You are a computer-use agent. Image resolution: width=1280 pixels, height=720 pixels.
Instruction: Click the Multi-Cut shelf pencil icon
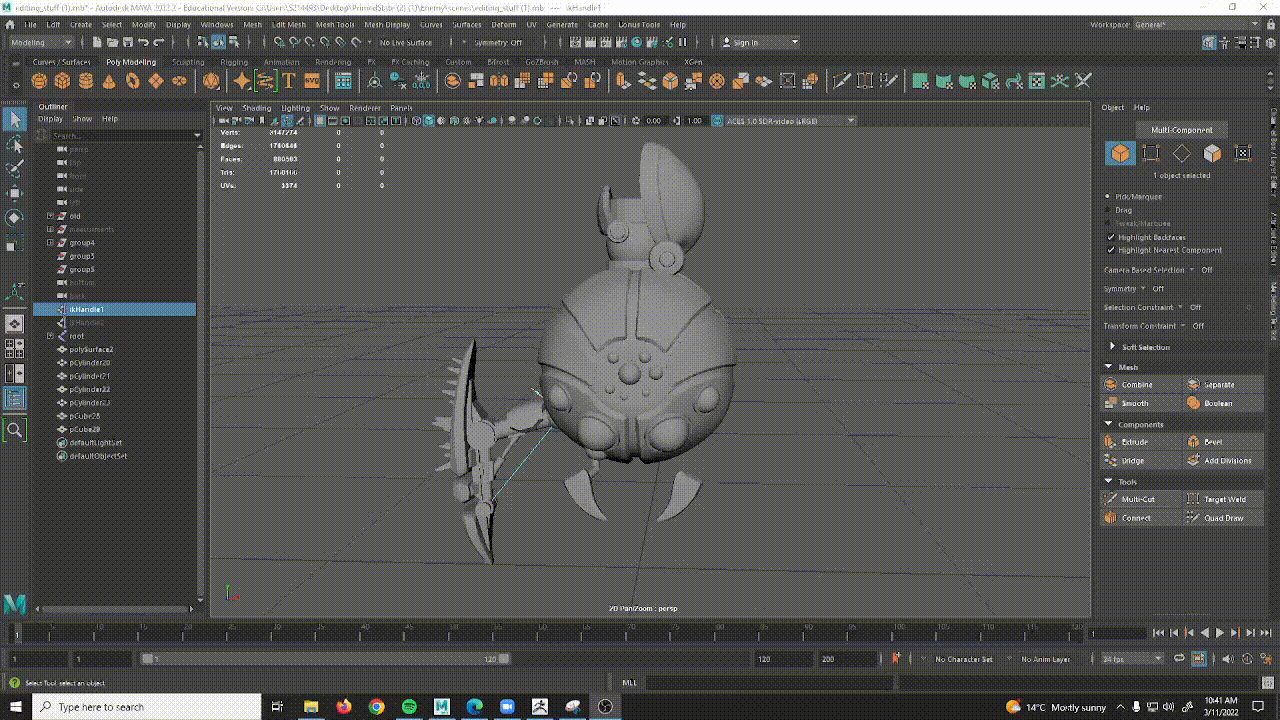tap(842, 81)
